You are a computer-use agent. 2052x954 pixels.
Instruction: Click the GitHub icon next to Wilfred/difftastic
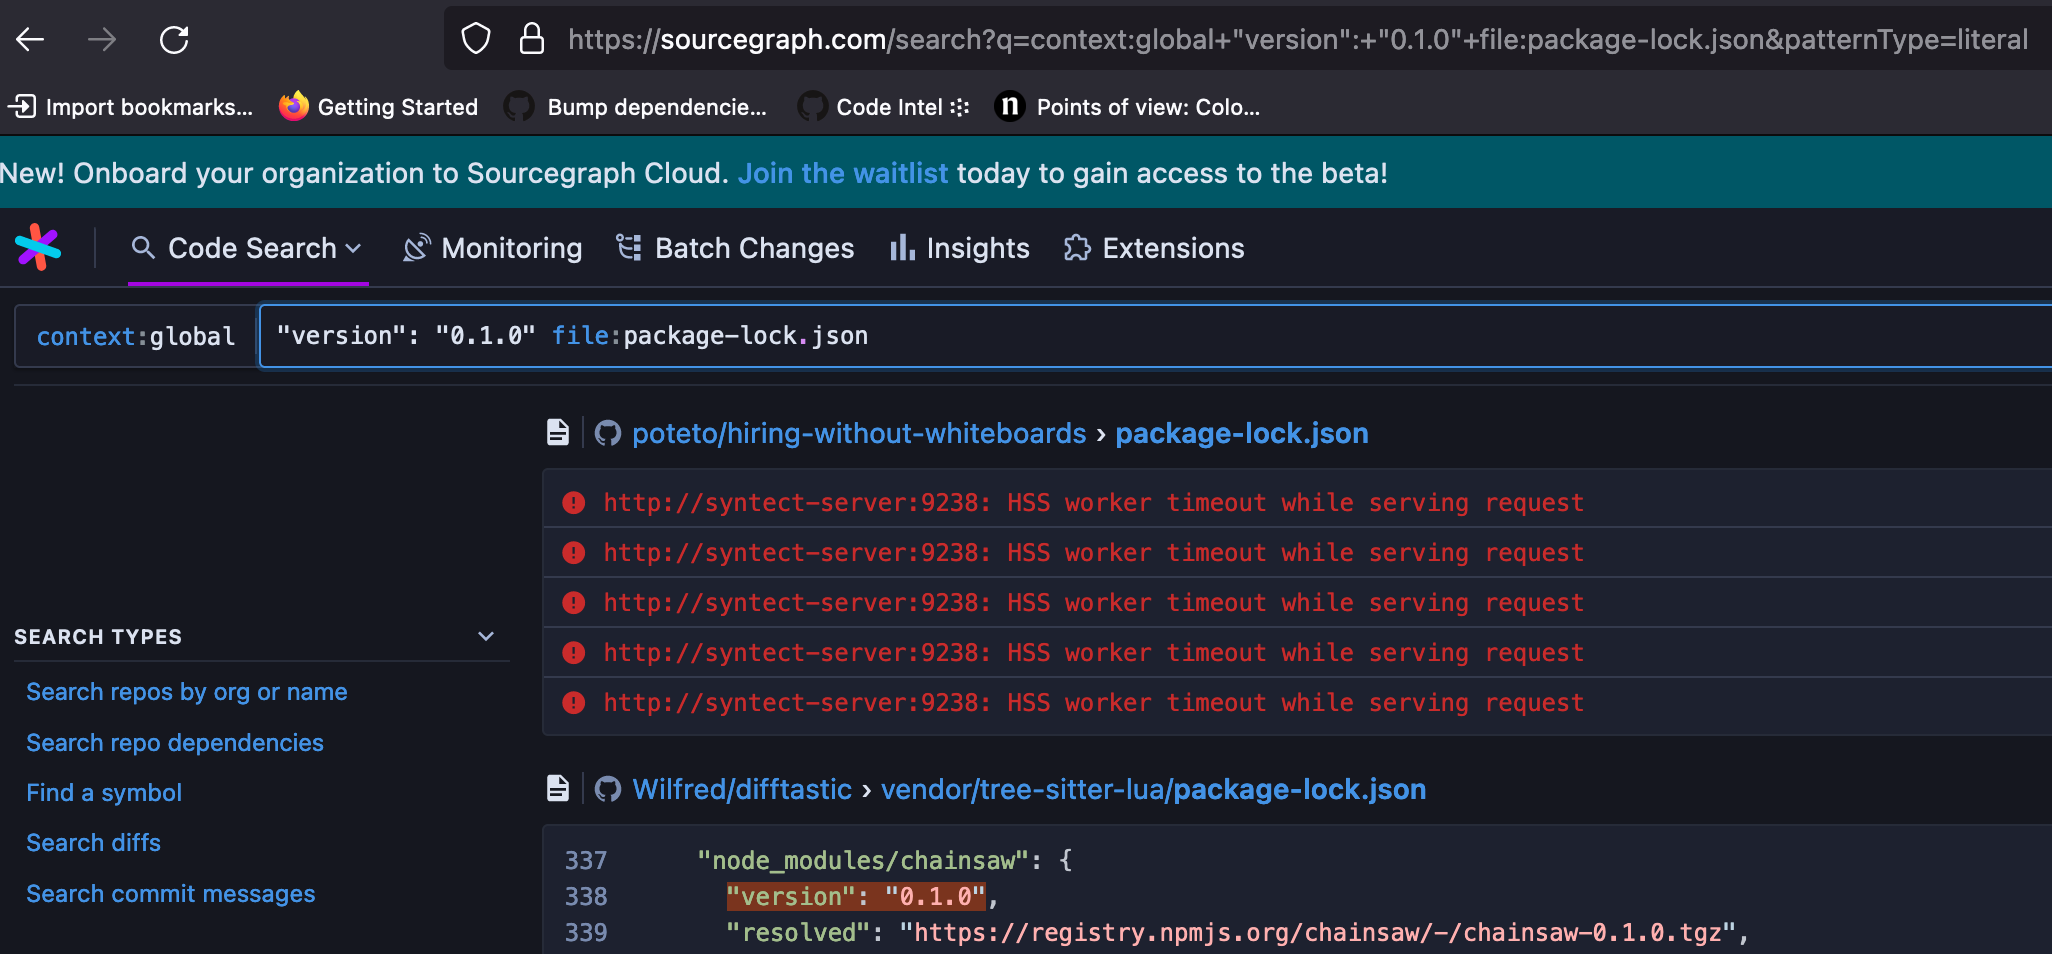(x=607, y=789)
